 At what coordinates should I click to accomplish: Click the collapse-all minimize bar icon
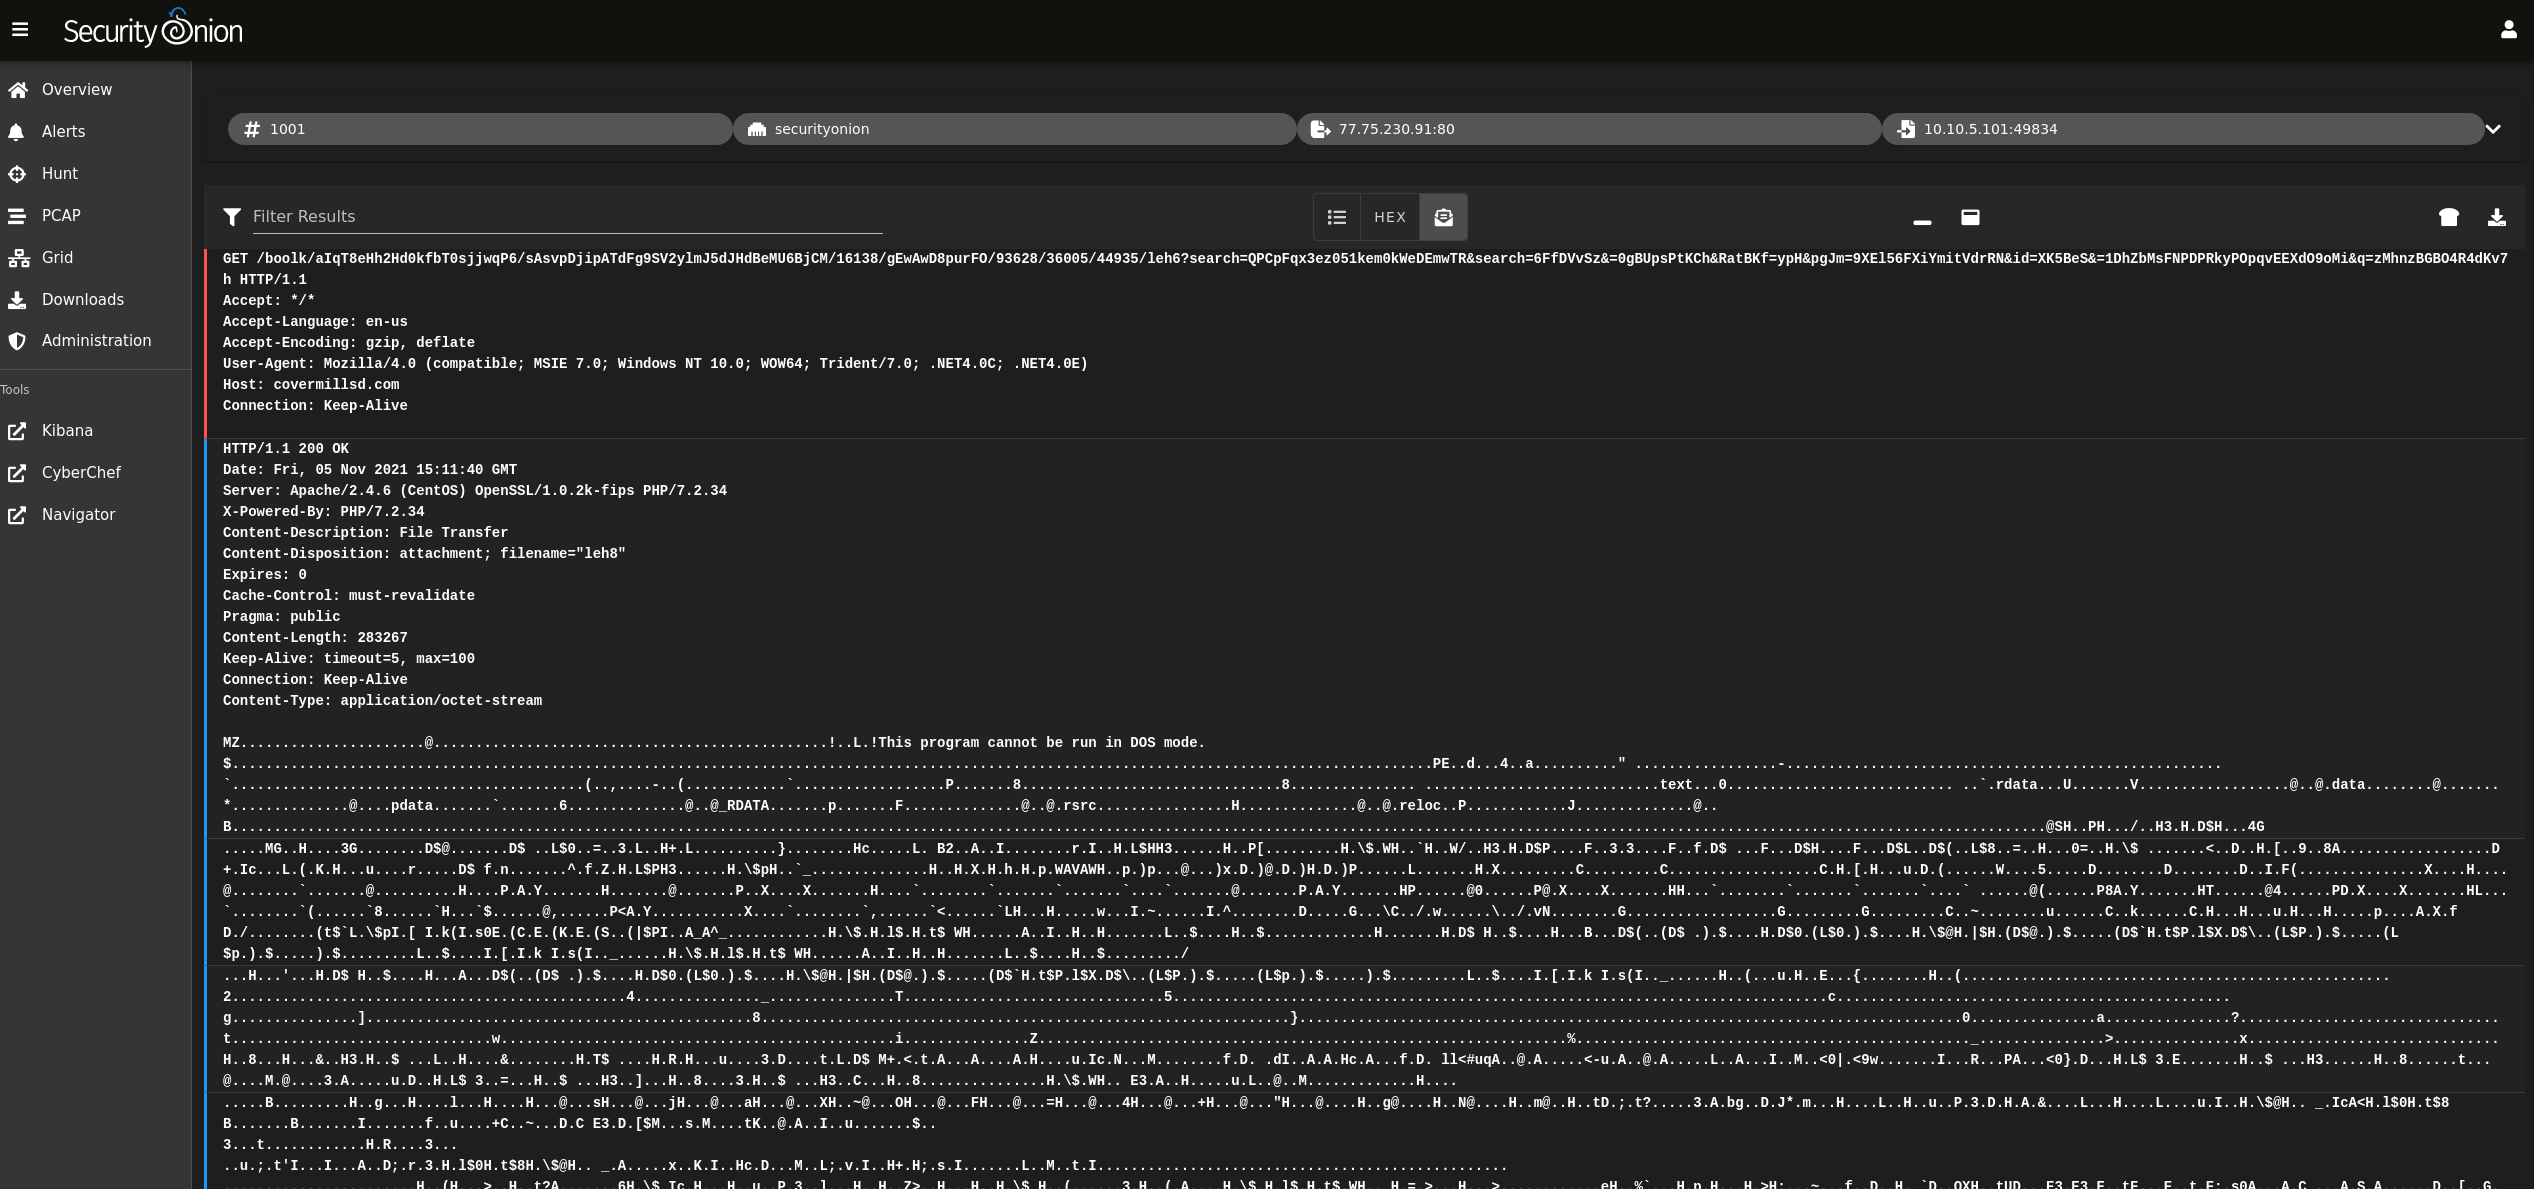[1922, 220]
